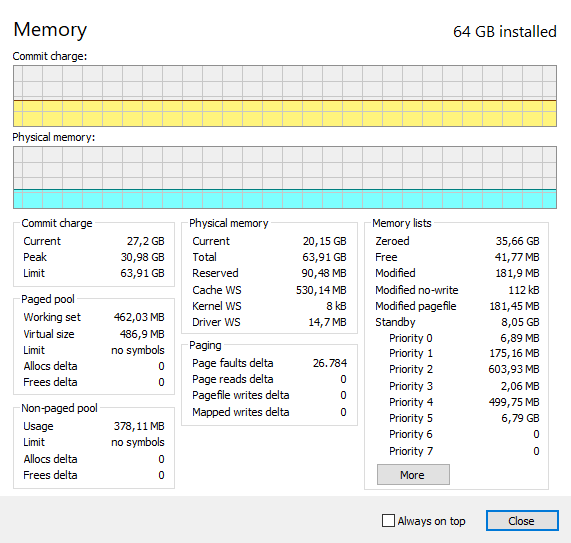This screenshot has width=571, height=543.
Task: Select the Commit charge Current value 27,2 GB
Action: tap(146, 241)
